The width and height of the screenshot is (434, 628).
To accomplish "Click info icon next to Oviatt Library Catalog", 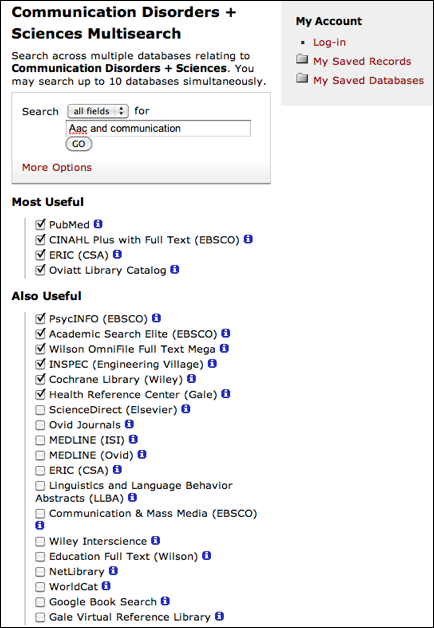I will (175, 270).
